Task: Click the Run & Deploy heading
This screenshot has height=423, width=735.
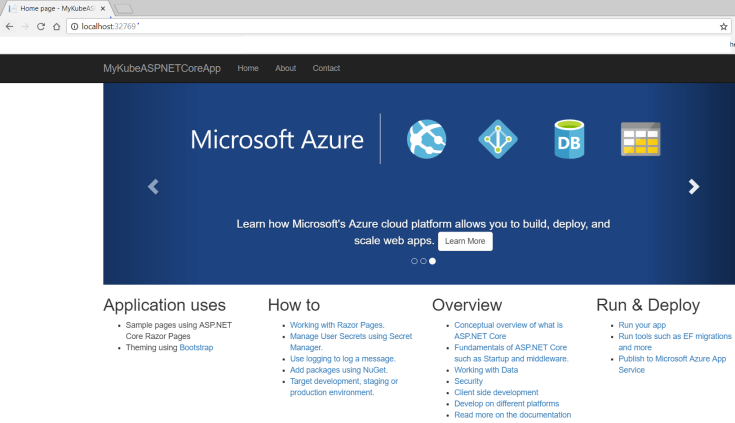Action: pos(648,305)
